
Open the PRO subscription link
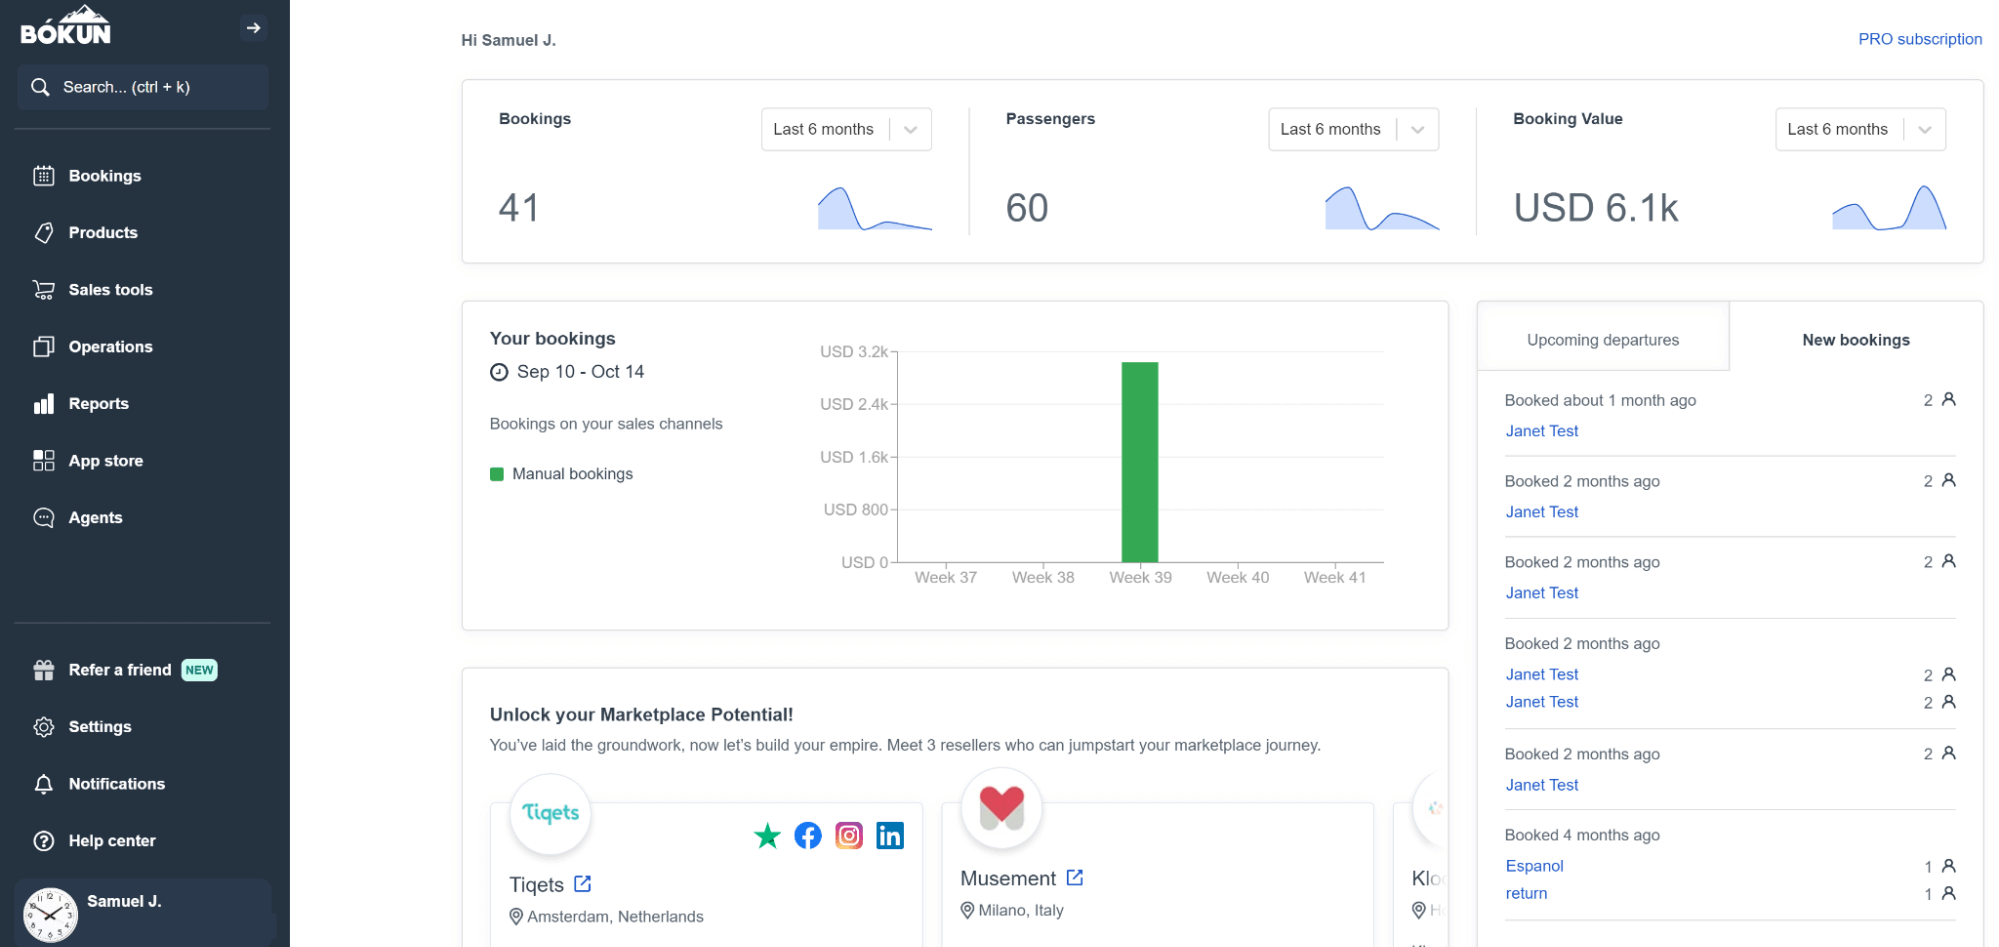pyautogui.click(x=1919, y=39)
